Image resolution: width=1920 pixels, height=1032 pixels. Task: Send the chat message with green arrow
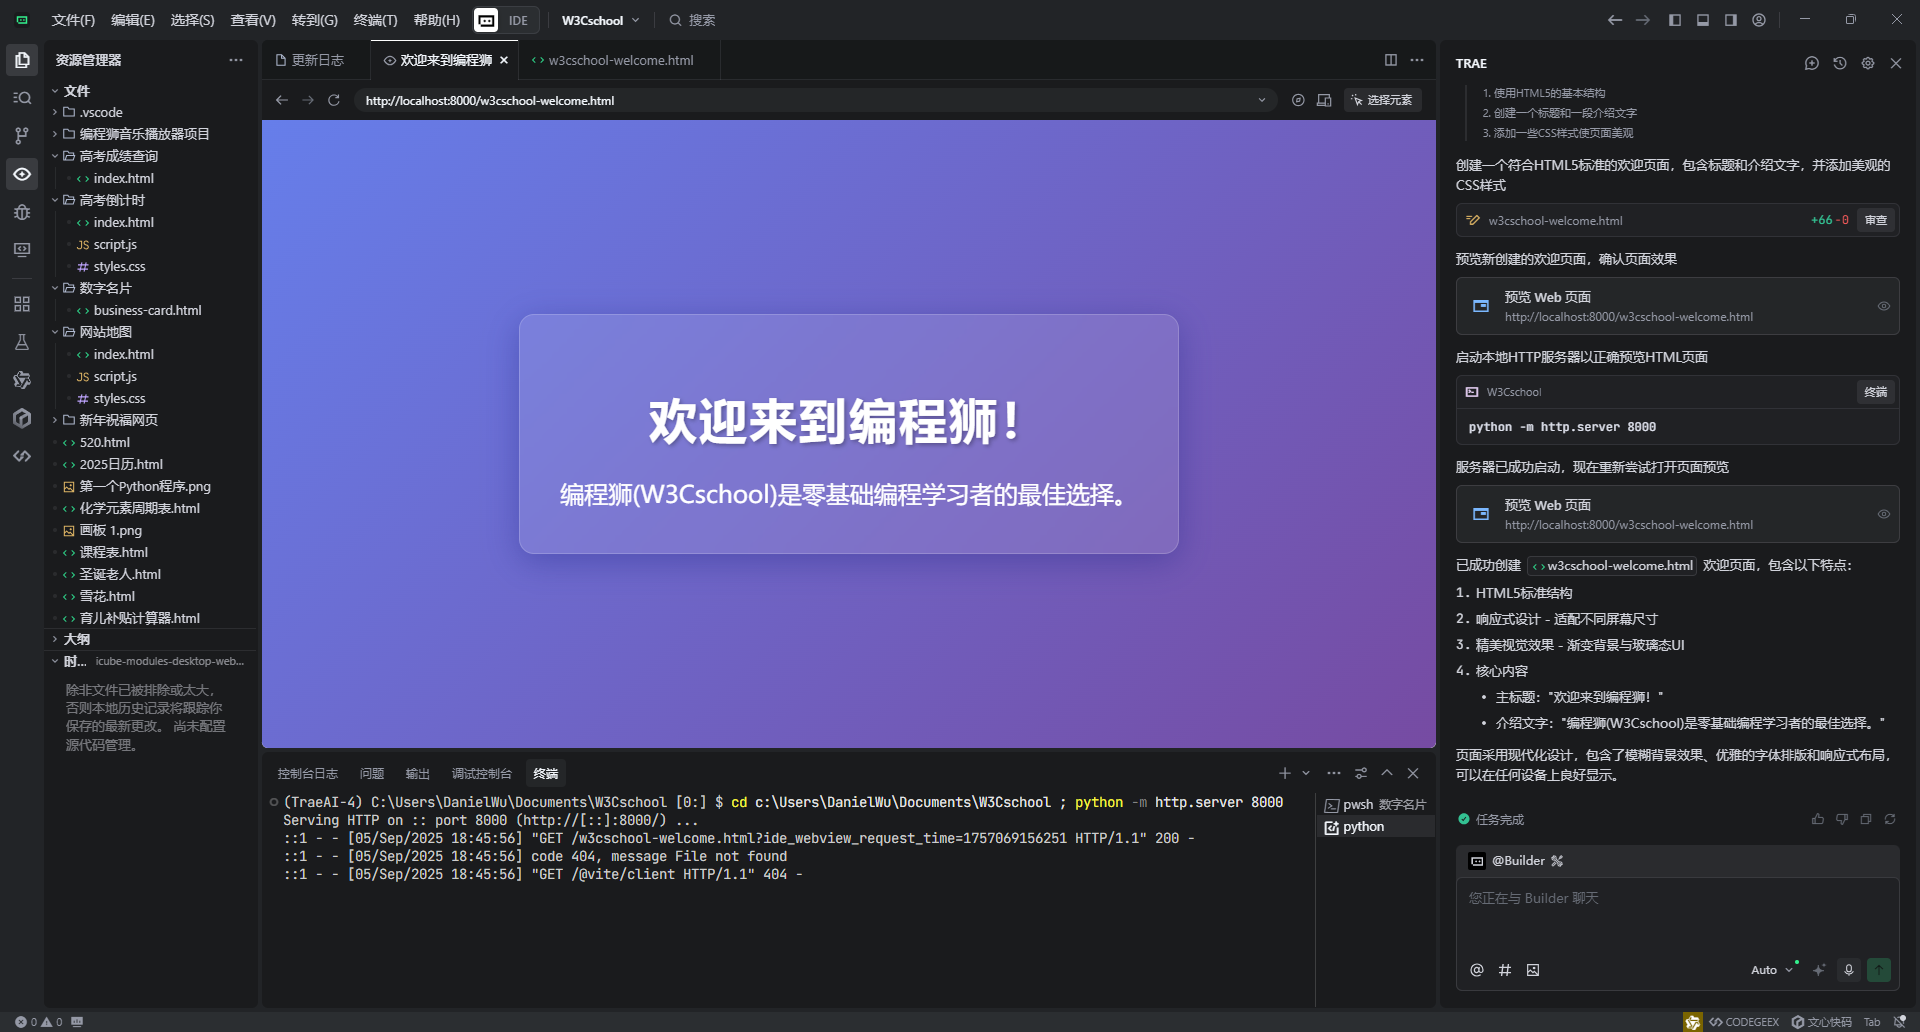point(1879,970)
